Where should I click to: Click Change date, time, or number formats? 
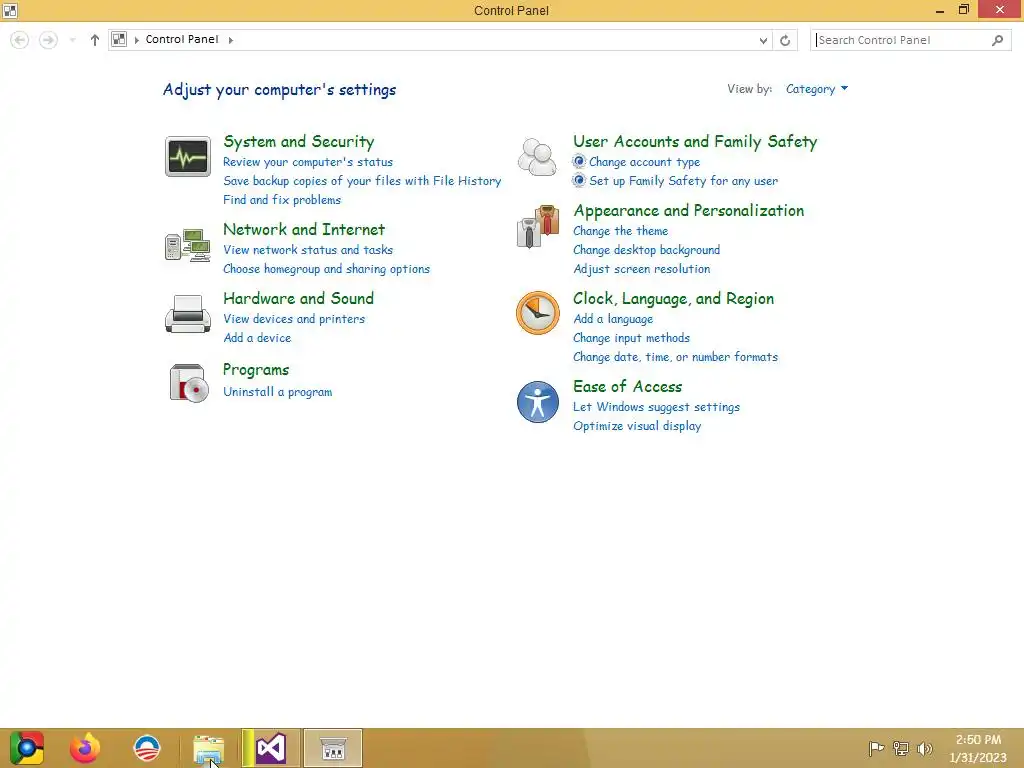click(x=675, y=357)
